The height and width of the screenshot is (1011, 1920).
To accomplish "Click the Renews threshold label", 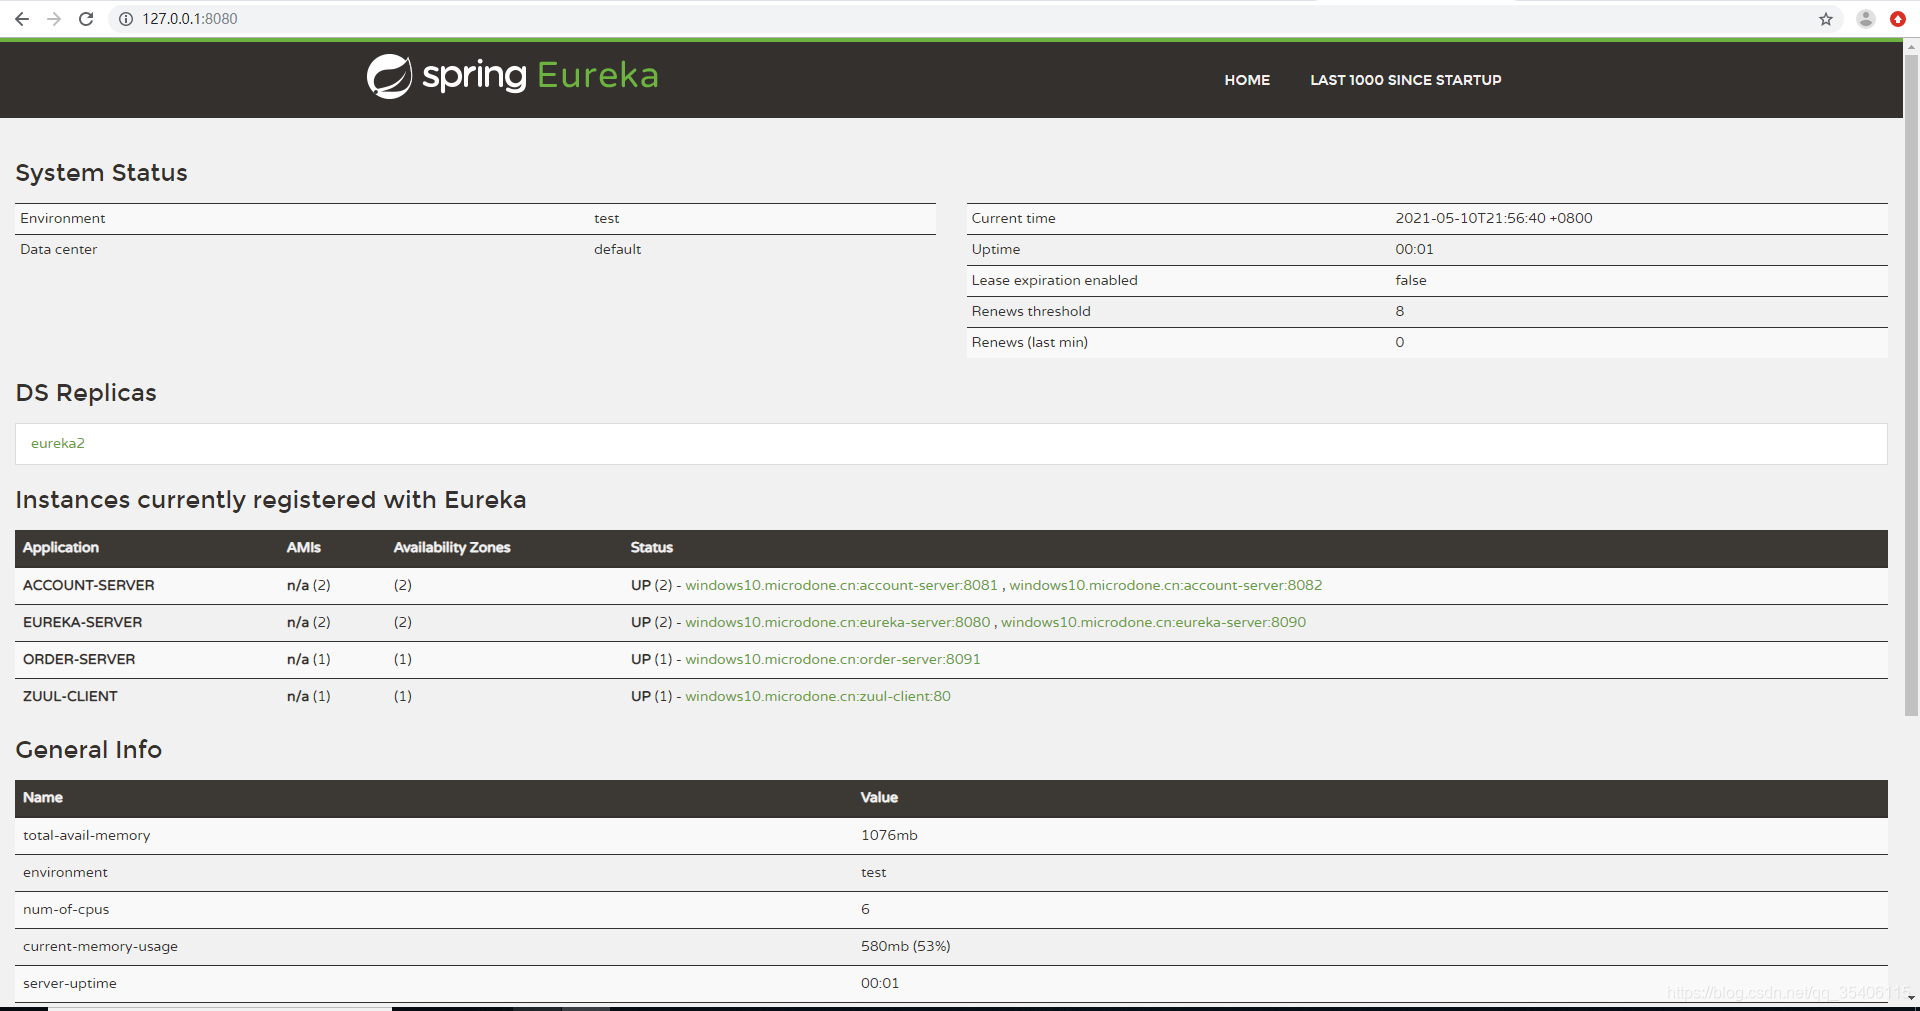I will point(1030,311).
